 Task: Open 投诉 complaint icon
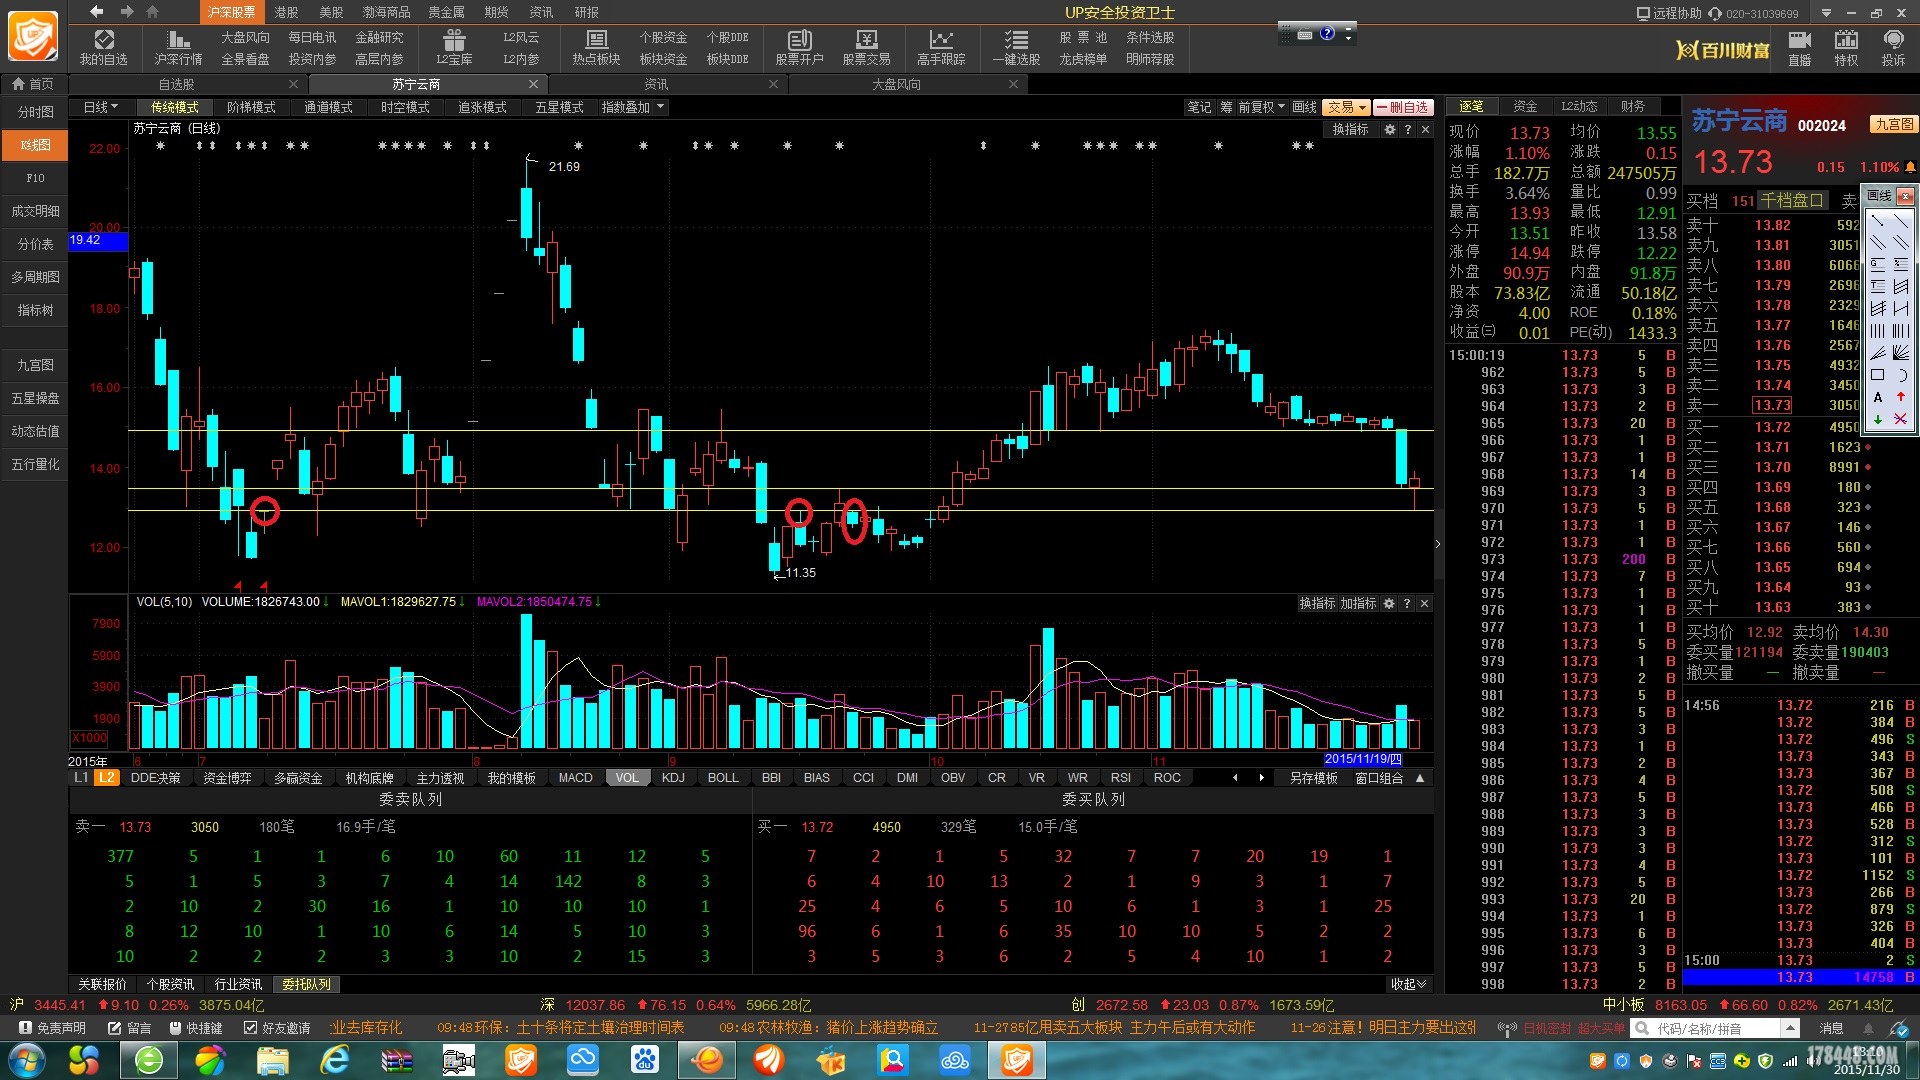pos(1893,47)
